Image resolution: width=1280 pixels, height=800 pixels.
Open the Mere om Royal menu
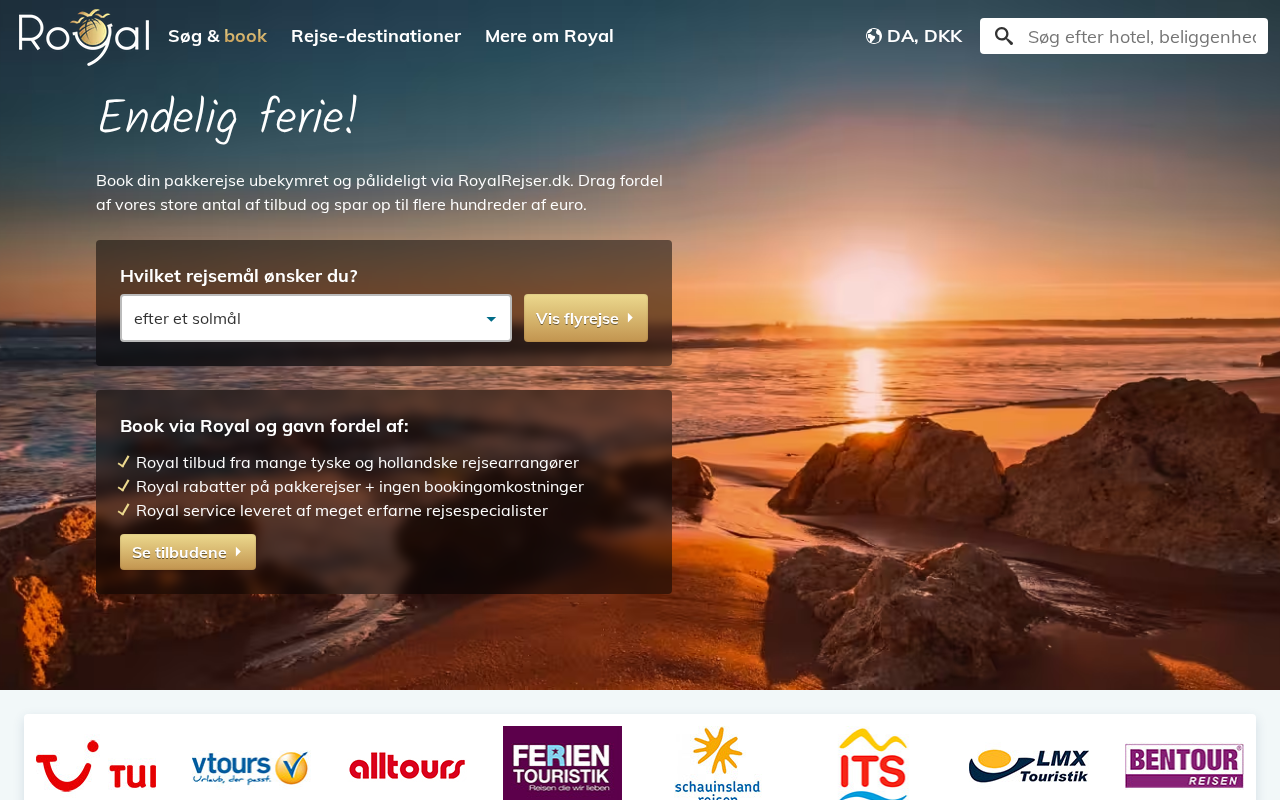point(549,36)
